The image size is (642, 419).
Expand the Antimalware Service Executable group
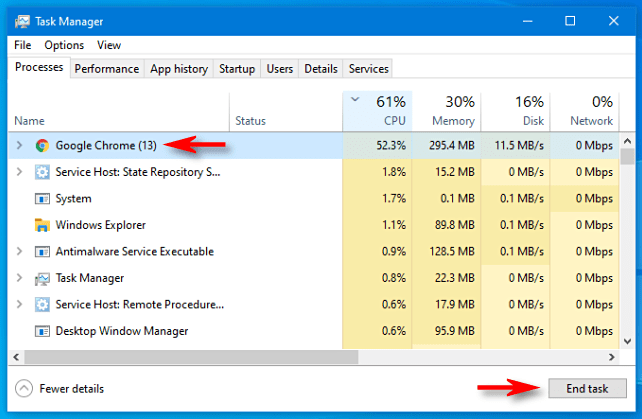(x=19, y=251)
